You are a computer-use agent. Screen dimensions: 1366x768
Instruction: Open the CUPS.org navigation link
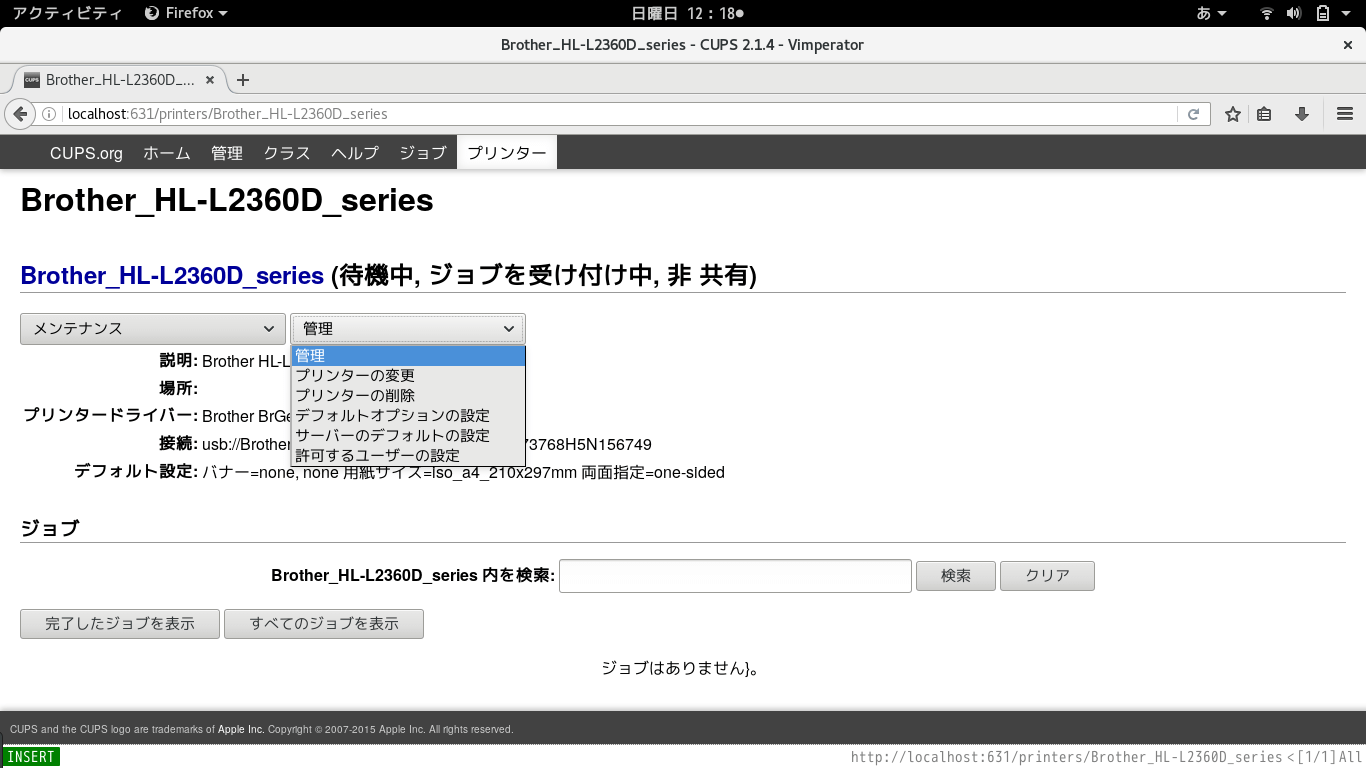point(87,153)
